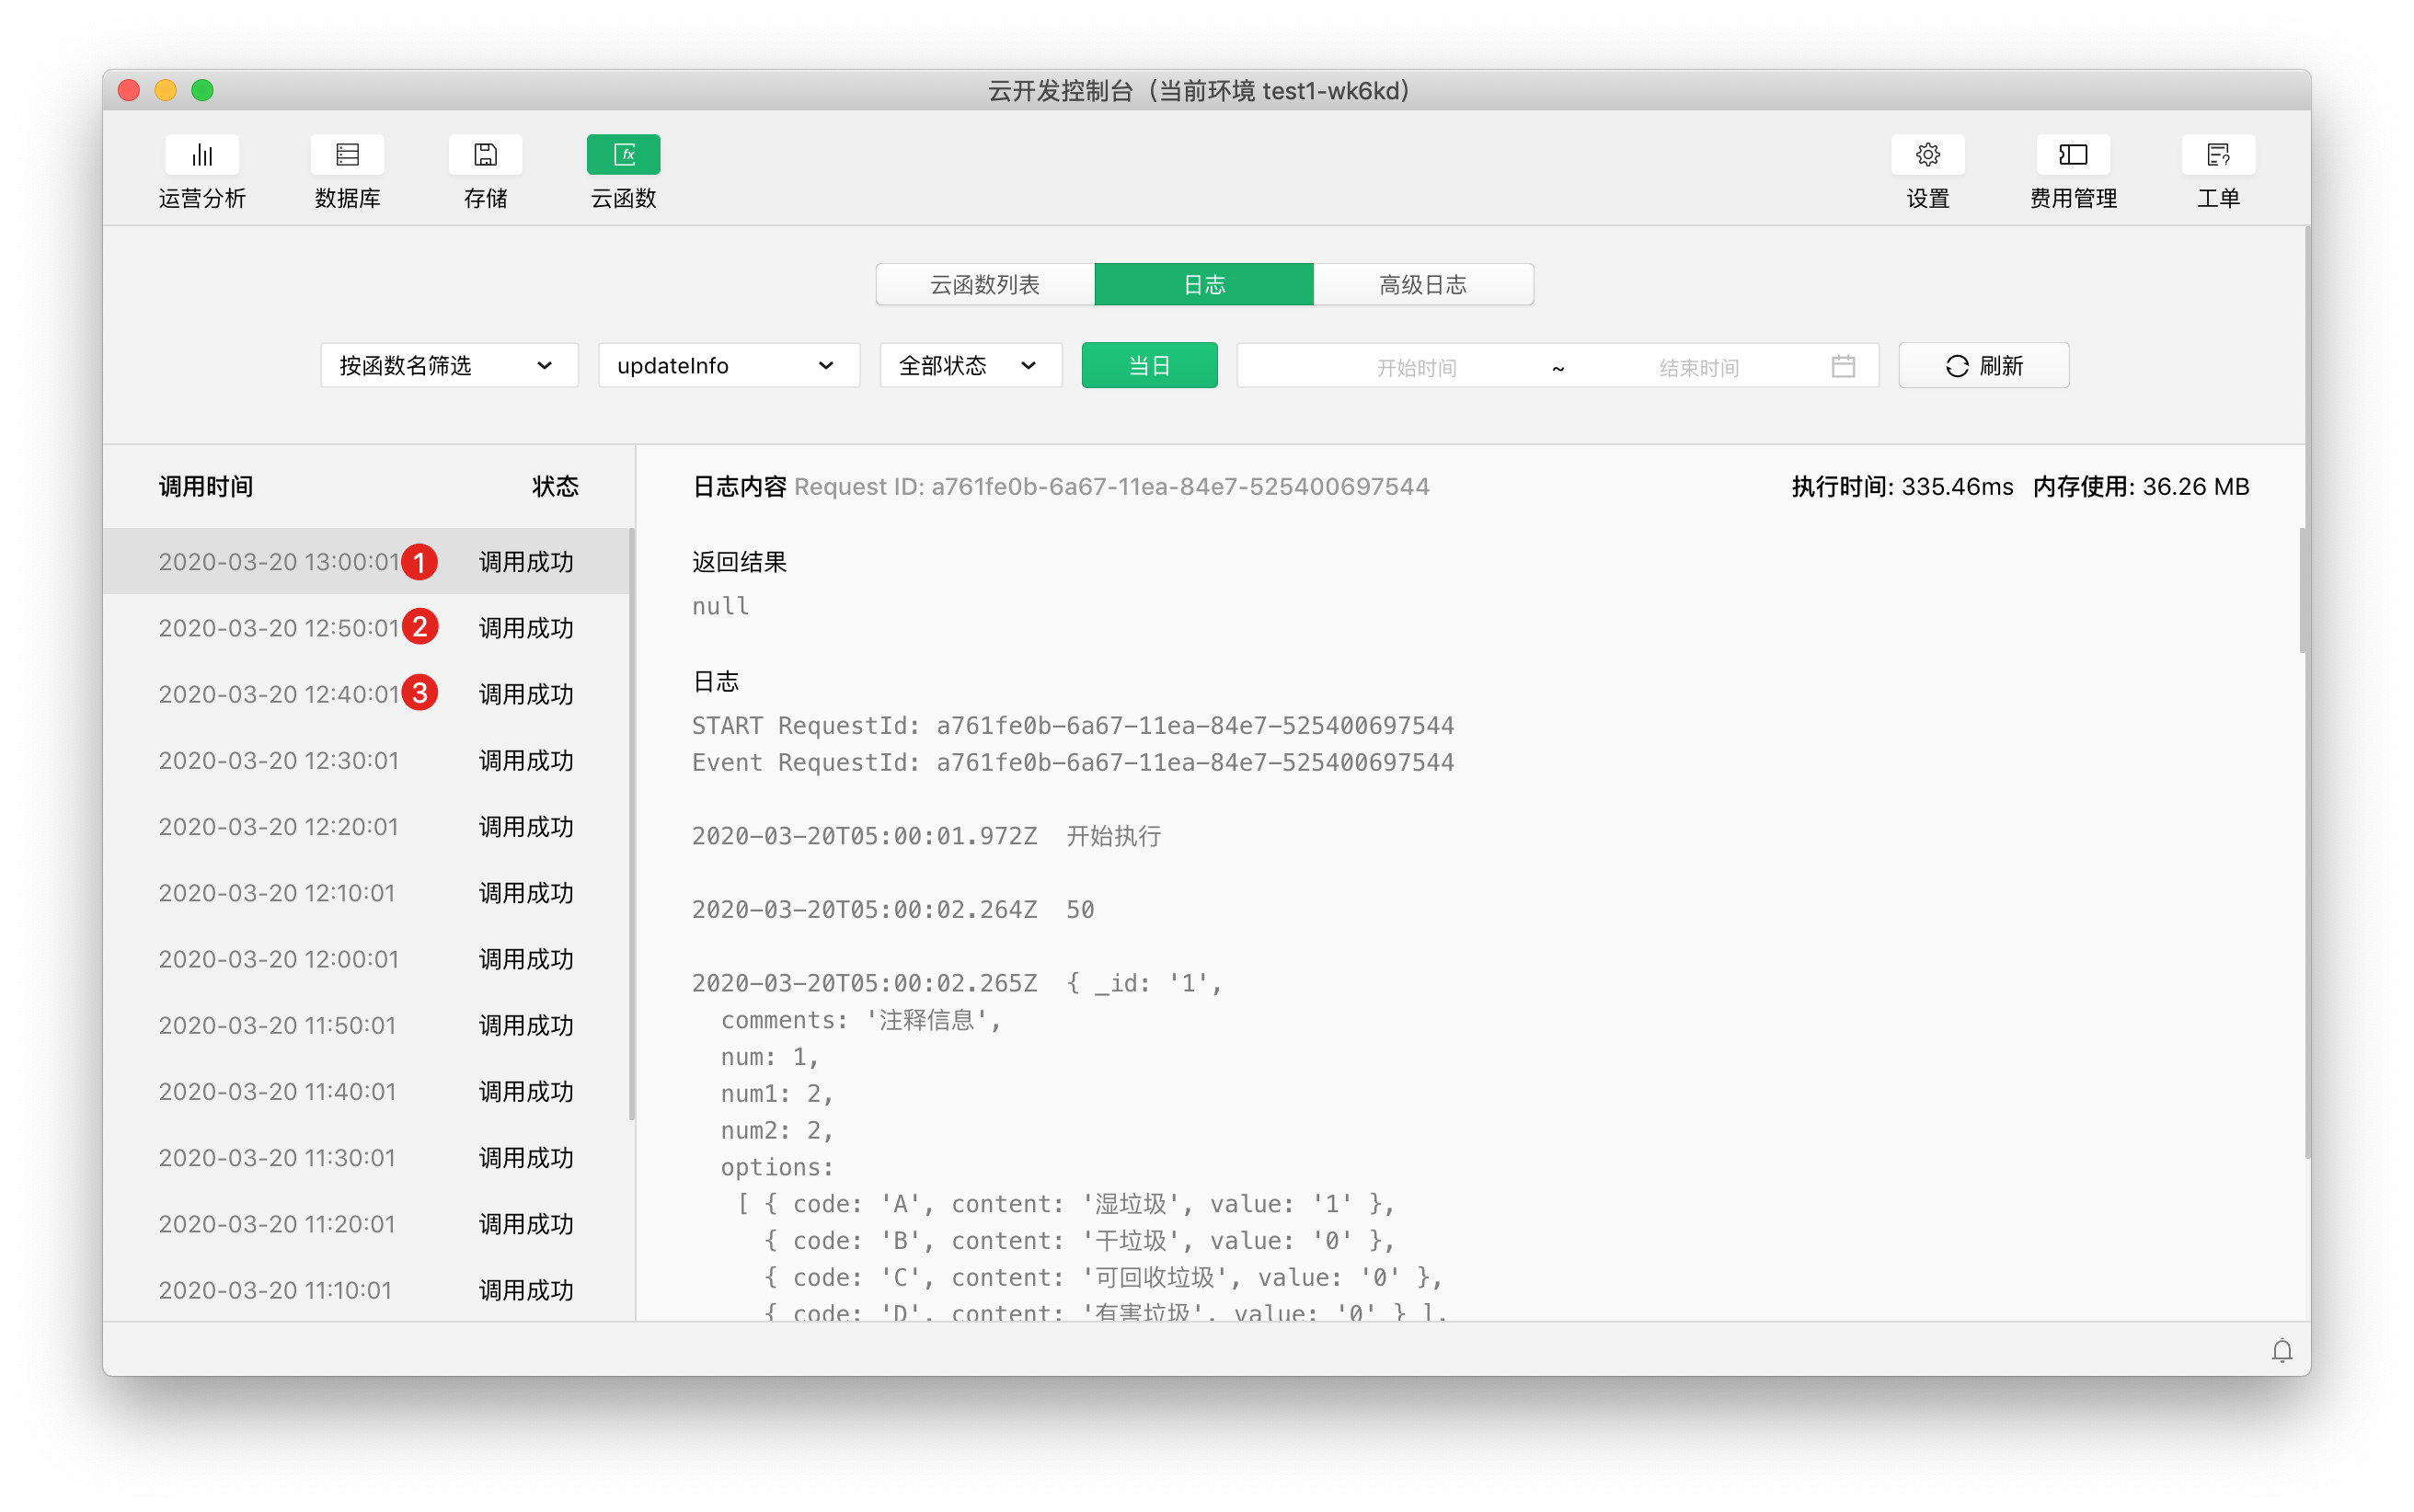Image resolution: width=2414 pixels, height=1512 pixels.
Task: Switch to the 高级日志 tab
Action: (1422, 285)
